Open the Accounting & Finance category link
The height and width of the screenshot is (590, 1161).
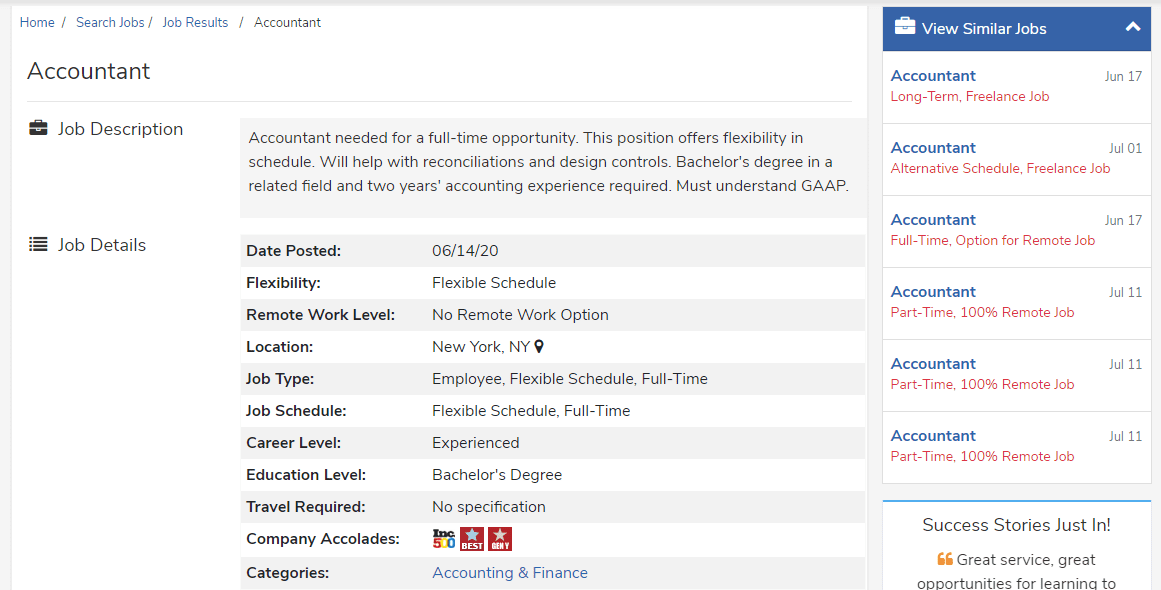pos(510,572)
